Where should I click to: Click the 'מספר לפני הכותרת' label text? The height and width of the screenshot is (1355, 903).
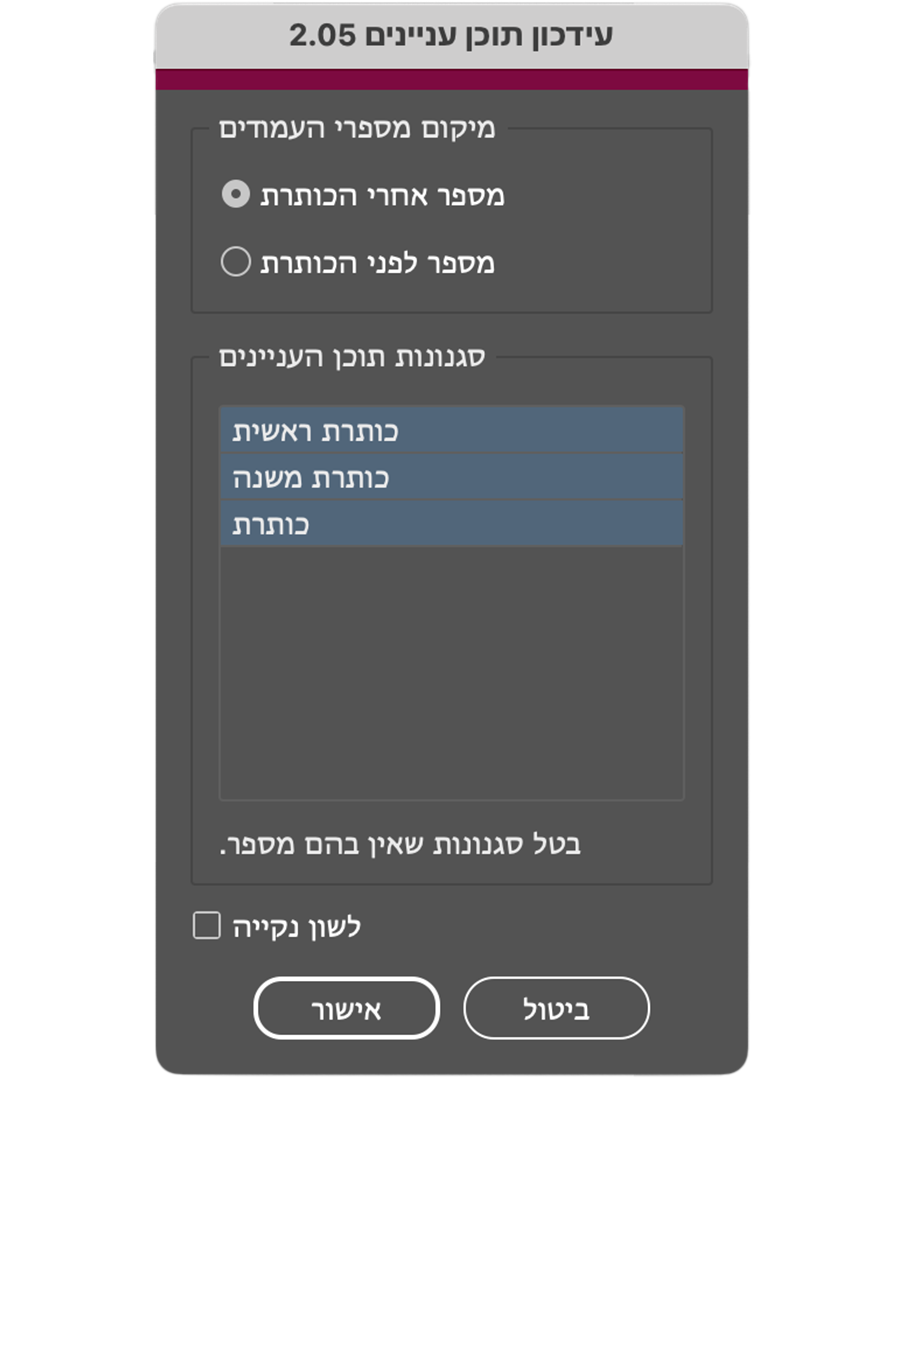click(377, 263)
